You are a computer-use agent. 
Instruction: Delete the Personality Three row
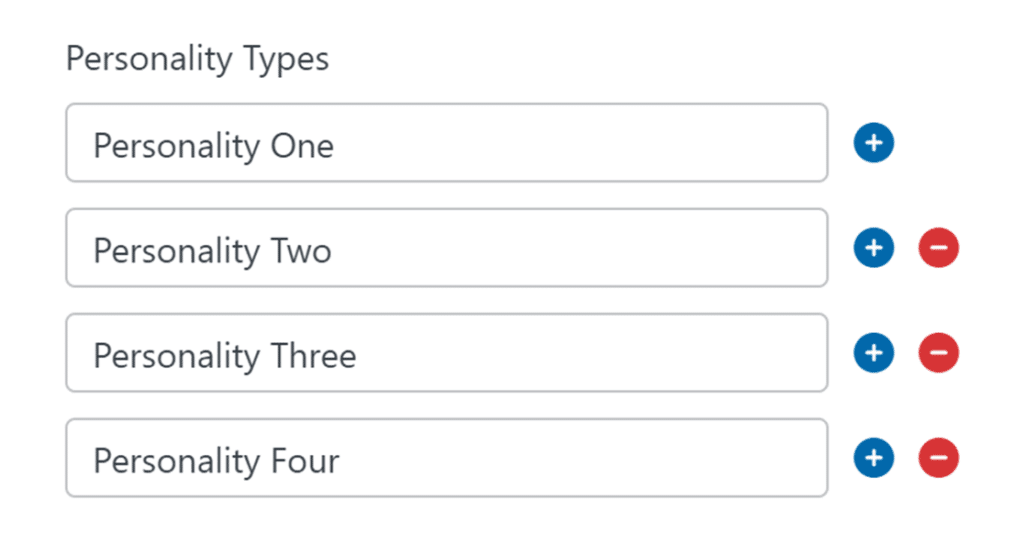pyautogui.click(x=938, y=353)
